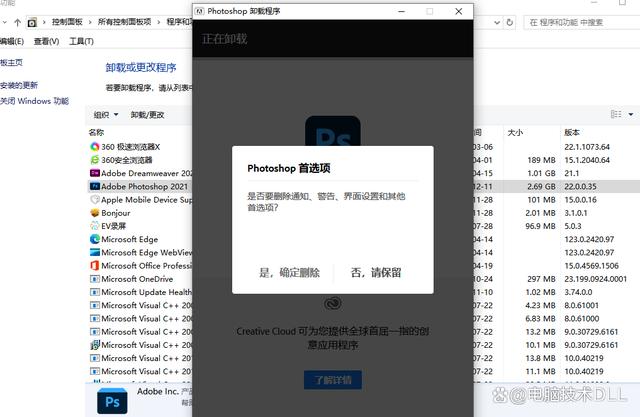Click the 在 程序和功能 中搜索 search field

(582, 22)
